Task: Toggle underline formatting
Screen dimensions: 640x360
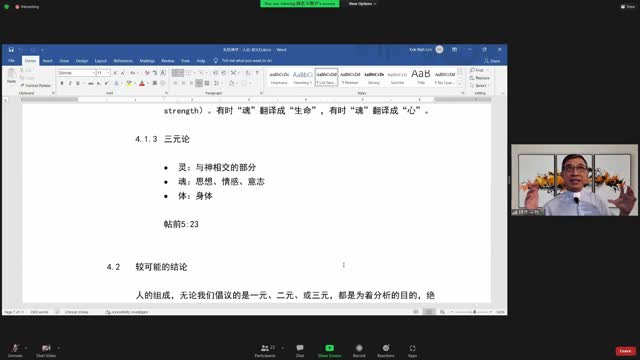Action: pos(78,83)
